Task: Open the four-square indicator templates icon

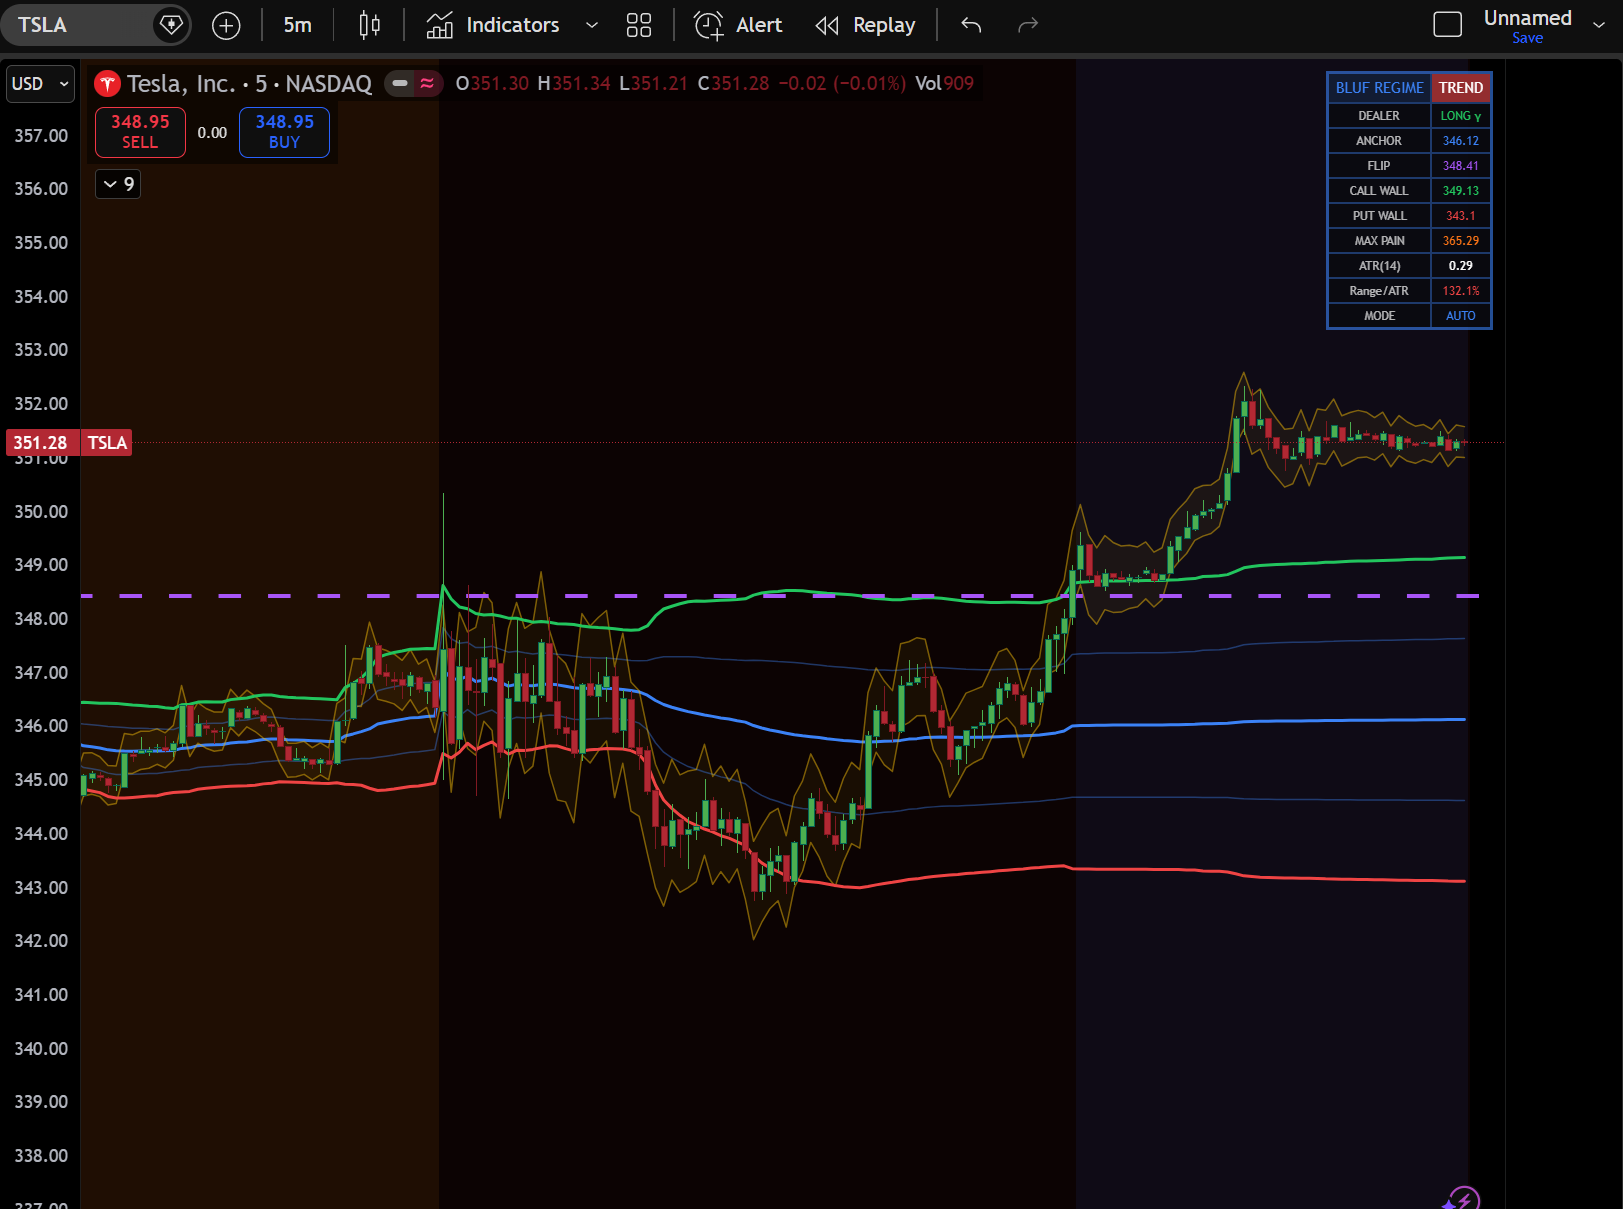Action: tap(638, 25)
